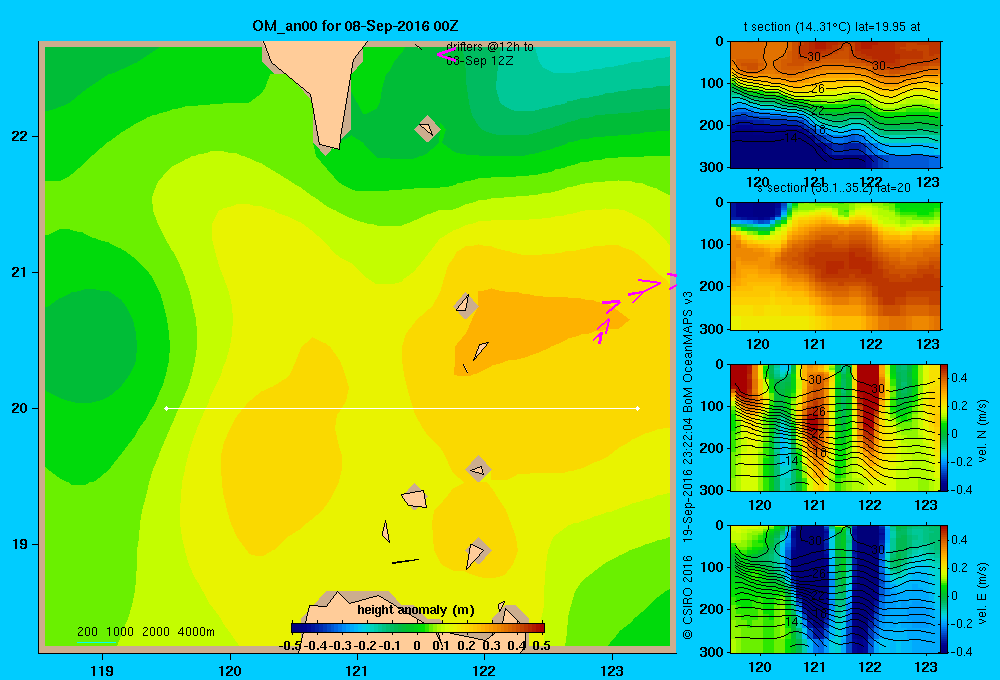Click longitude label '122' under main map
The height and width of the screenshot is (680, 1000).
point(484,670)
